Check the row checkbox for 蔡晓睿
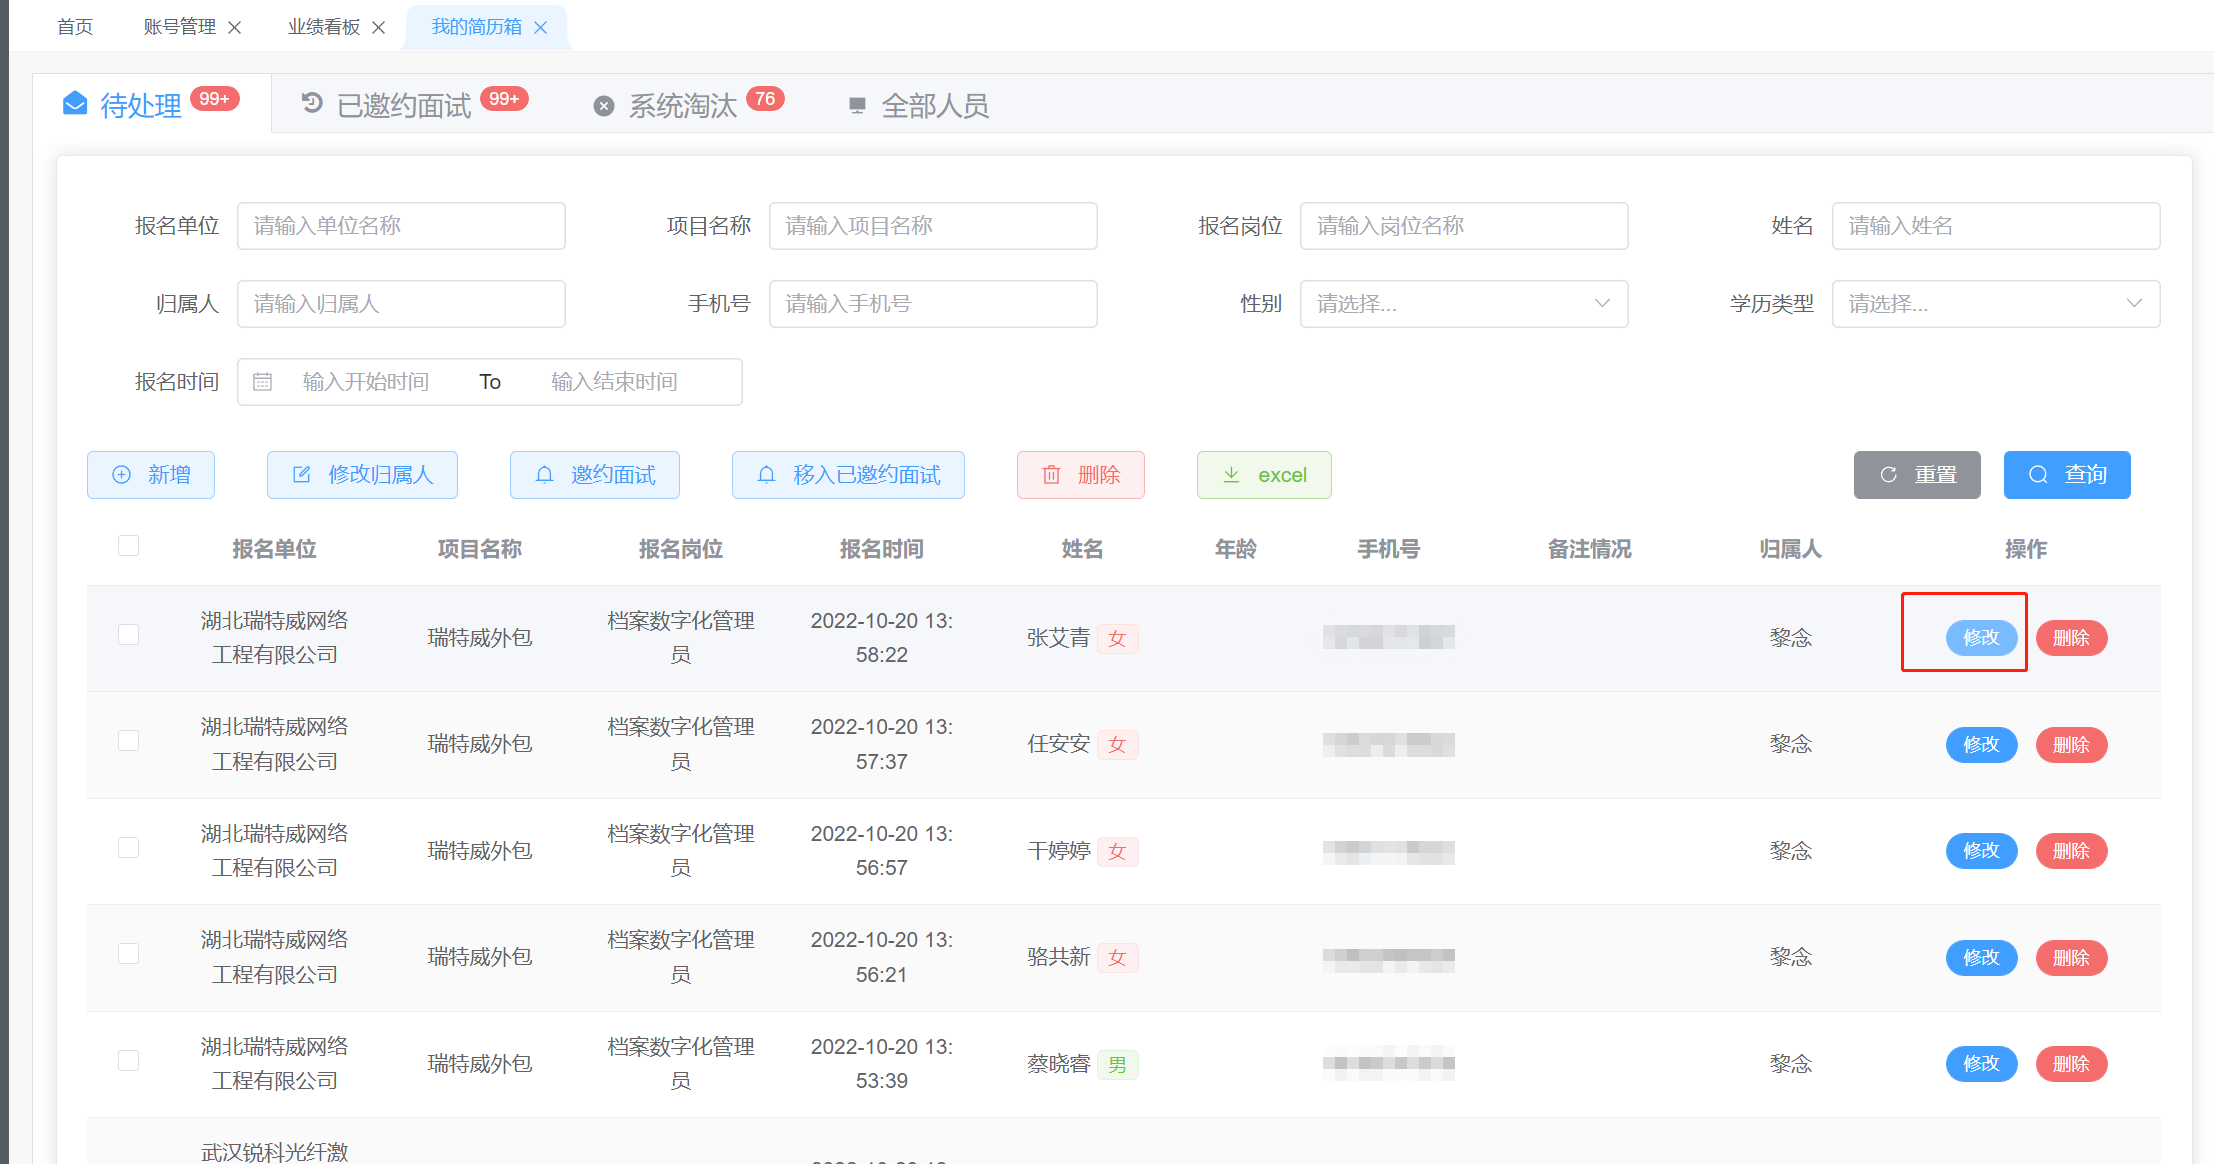The image size is (2214, 1164). point(128,1061)
